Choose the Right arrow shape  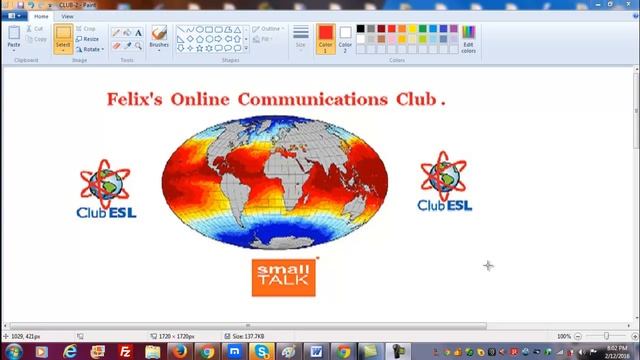coord(218,39)
